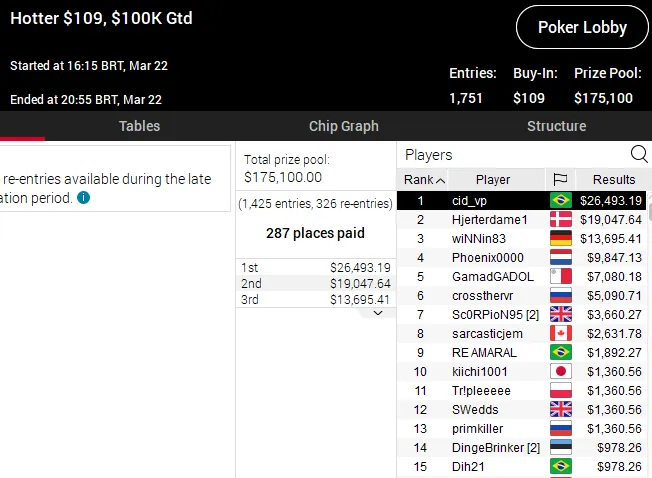Click kiichi1001's Japan flag
Viewport: 652px width, 478px height.
(x=560, y=371)
